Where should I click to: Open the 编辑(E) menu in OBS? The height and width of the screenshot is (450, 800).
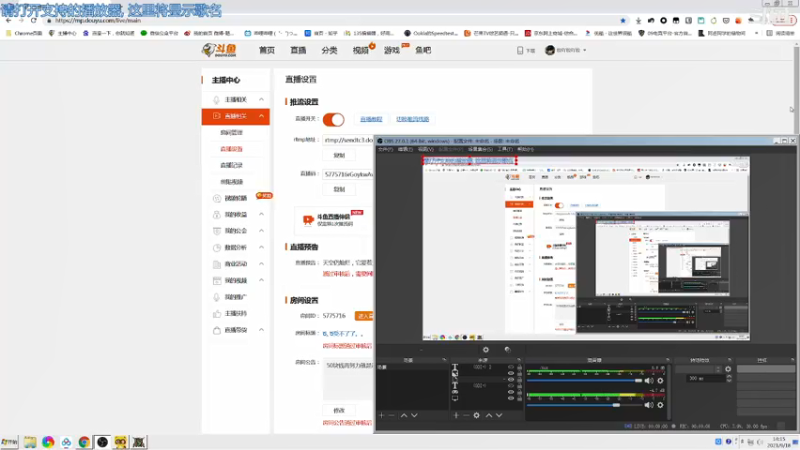click(x=405, y=149)
